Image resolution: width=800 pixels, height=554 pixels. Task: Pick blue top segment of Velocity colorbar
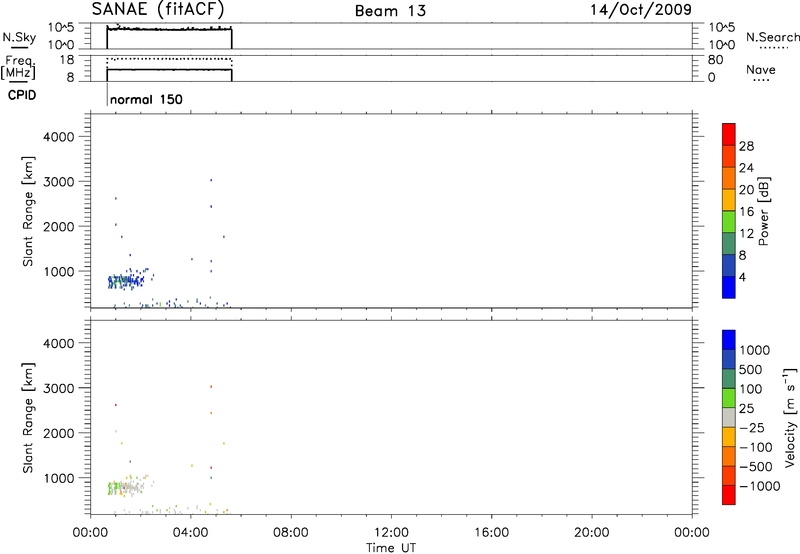pos(729,340)
